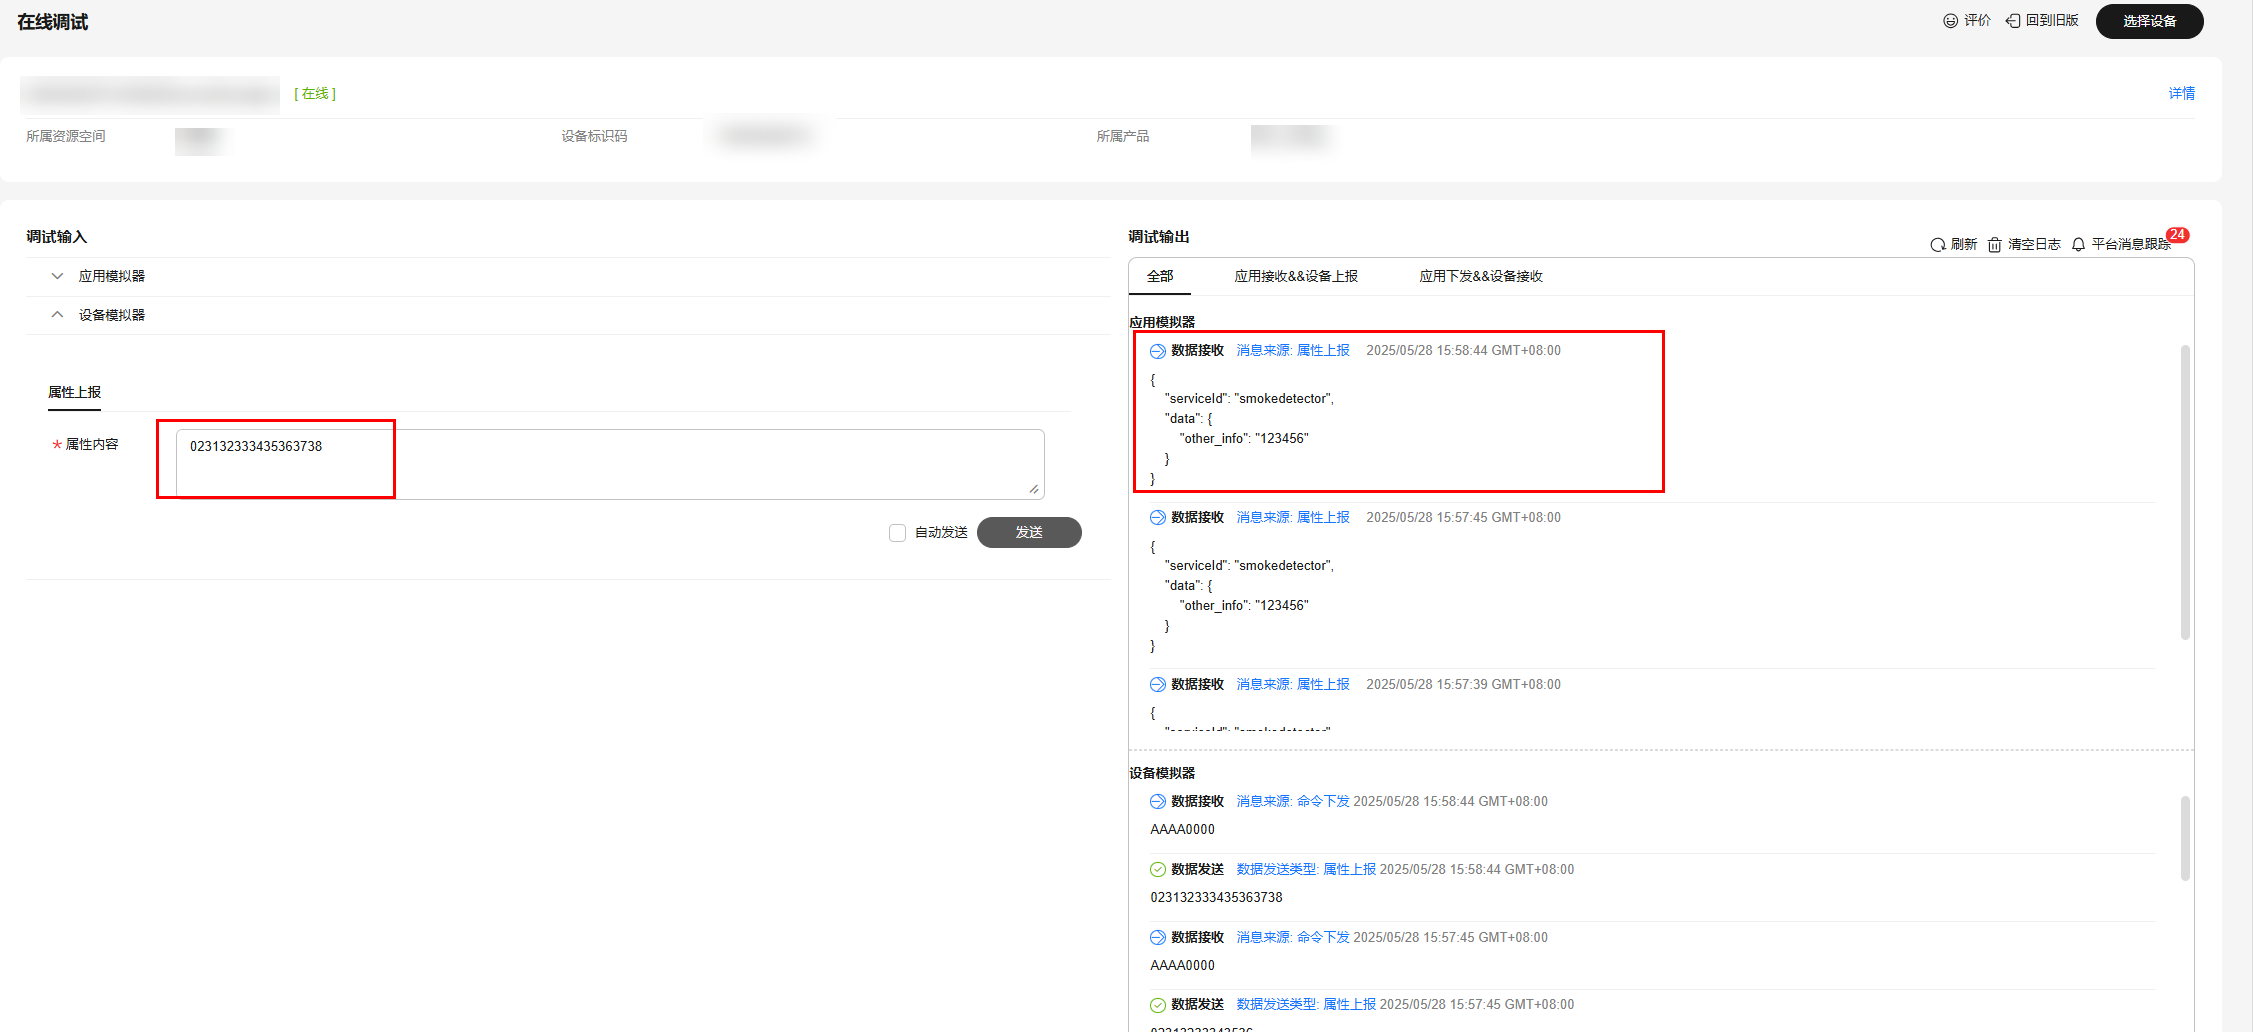Switch to 应用下发&&设备接收 tab
The height and width of the screenshot is (1032, 2253).
pos(1481,276)
